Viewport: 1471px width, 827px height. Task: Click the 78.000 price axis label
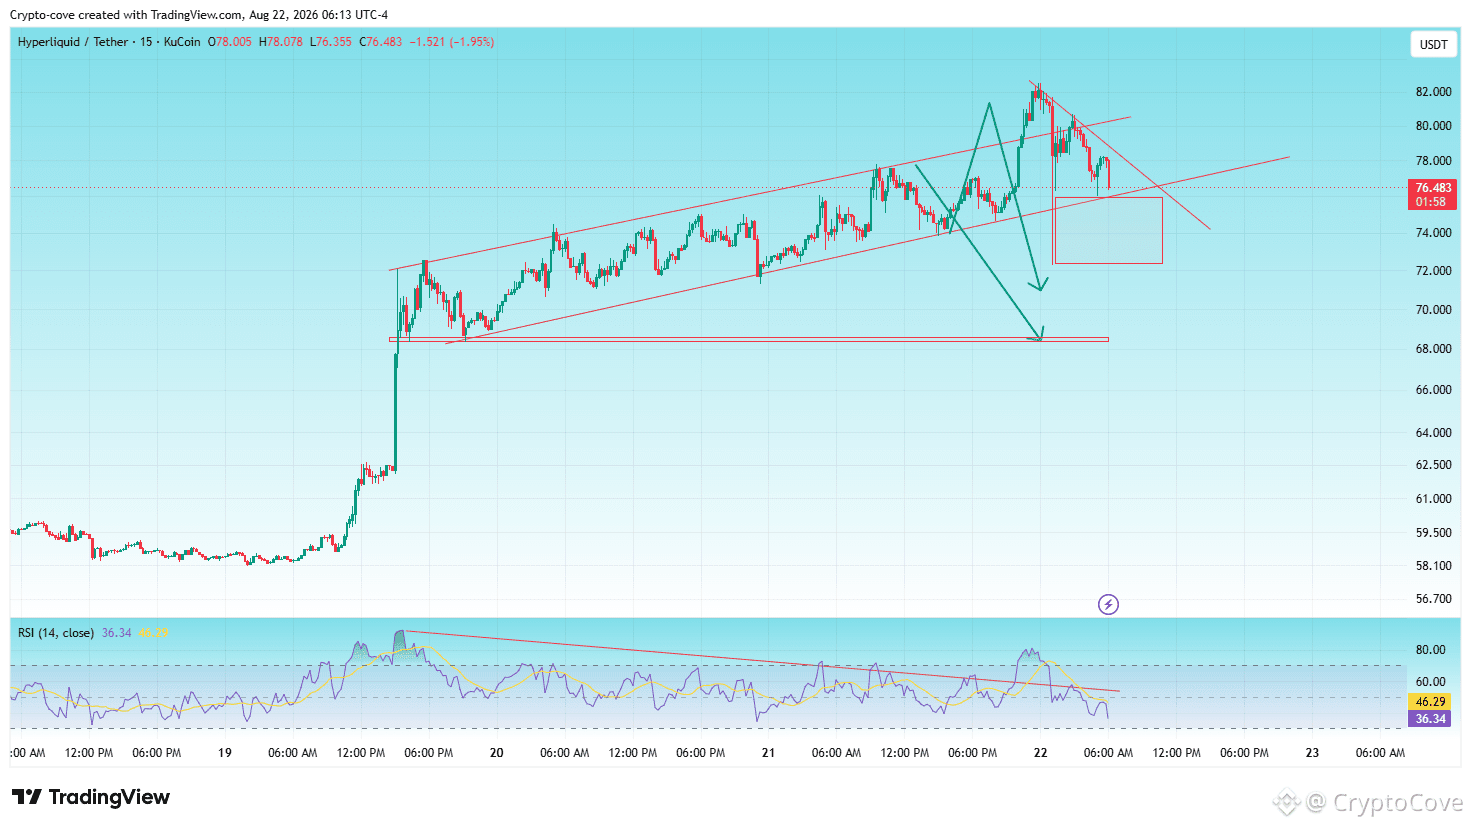(x=1433, y=161)
